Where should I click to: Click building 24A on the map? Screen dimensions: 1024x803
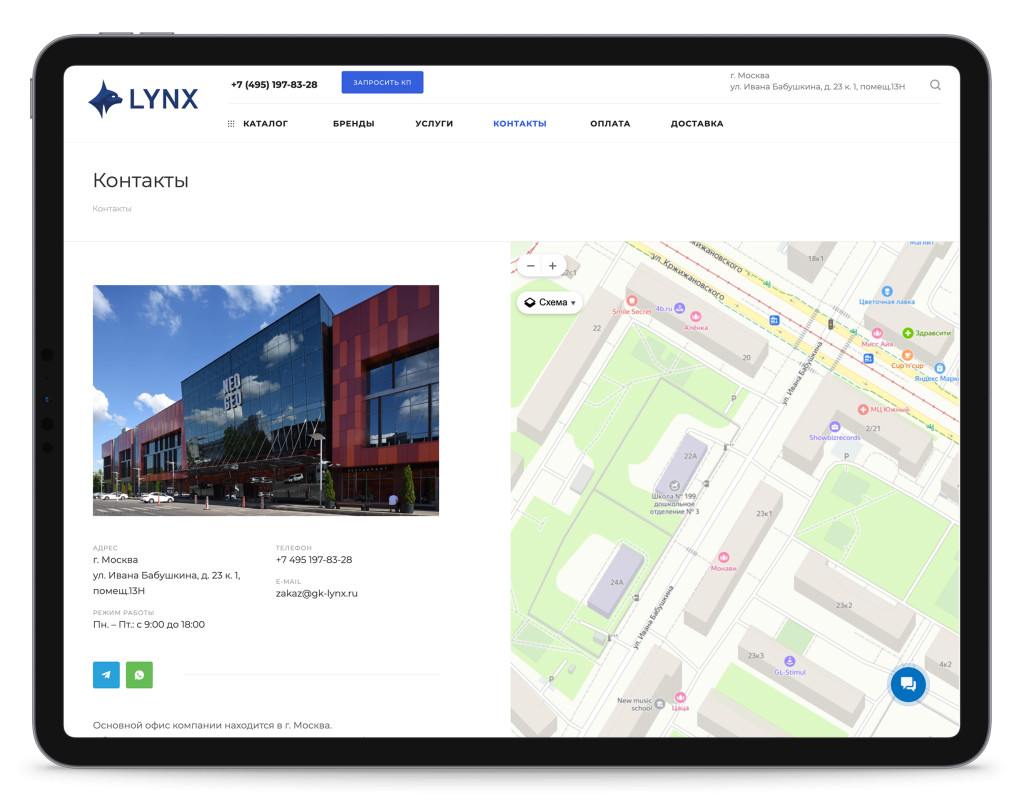(616, 582)
